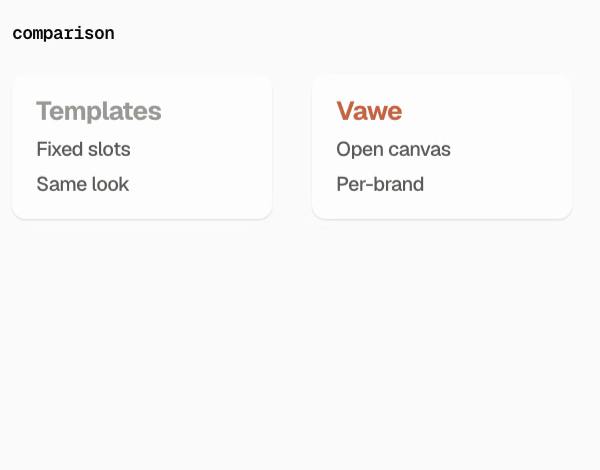
Task: Click the empty page area below the cards
Action: click(x=300, y=344)
